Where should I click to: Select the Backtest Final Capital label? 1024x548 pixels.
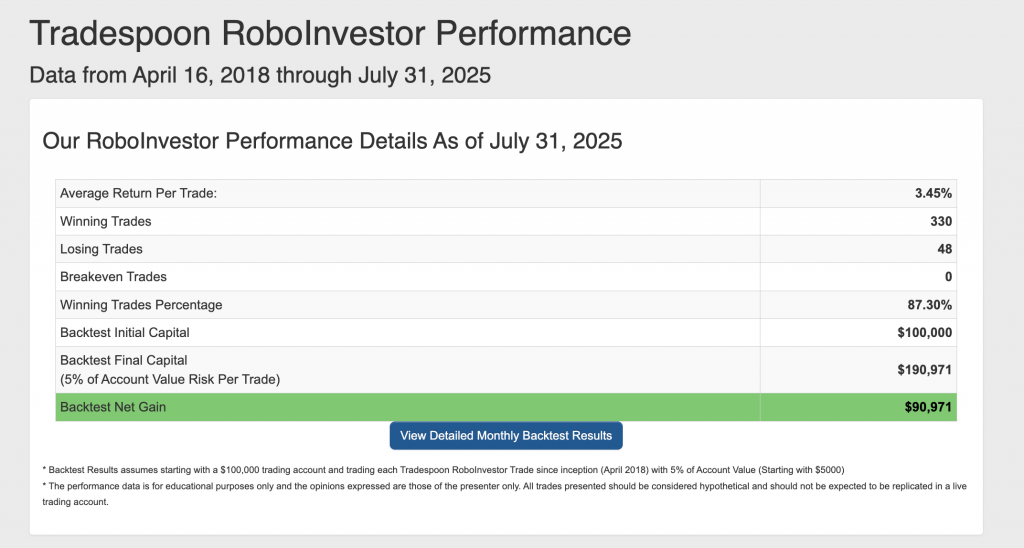[124, 361]
